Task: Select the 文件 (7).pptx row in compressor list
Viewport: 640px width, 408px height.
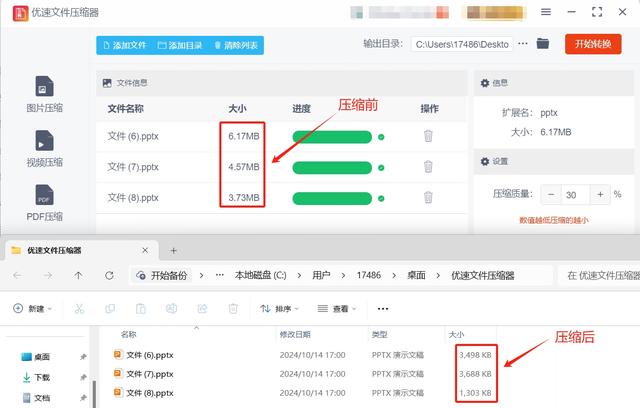Action: click(x=282, y=167)
